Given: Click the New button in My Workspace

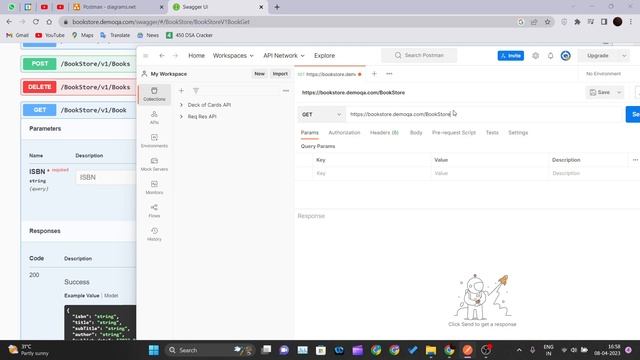Looking at the screenshot, I should pos(259,74).
